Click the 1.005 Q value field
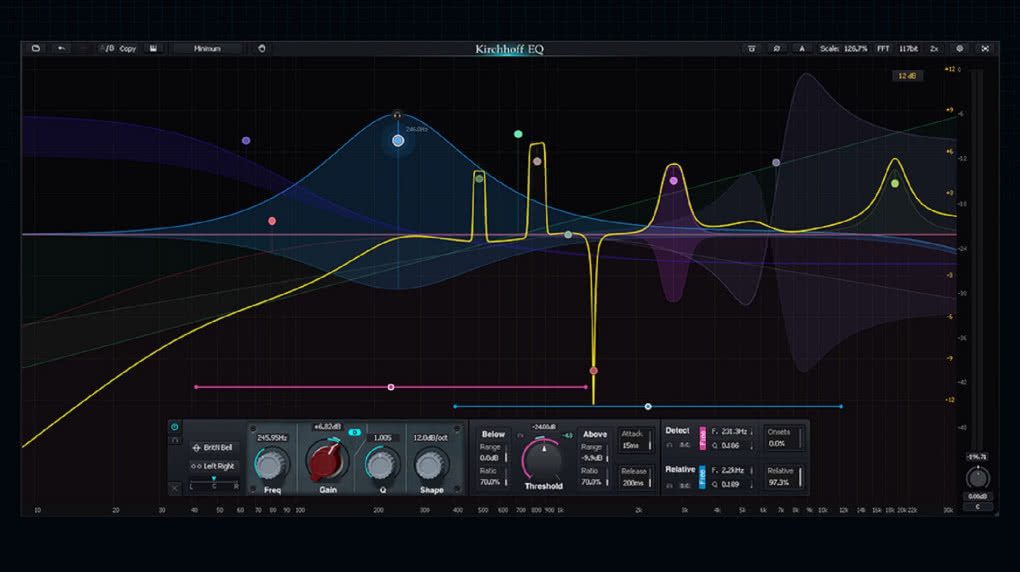The width and height of the screenshot is (1020, 572). 382,438
